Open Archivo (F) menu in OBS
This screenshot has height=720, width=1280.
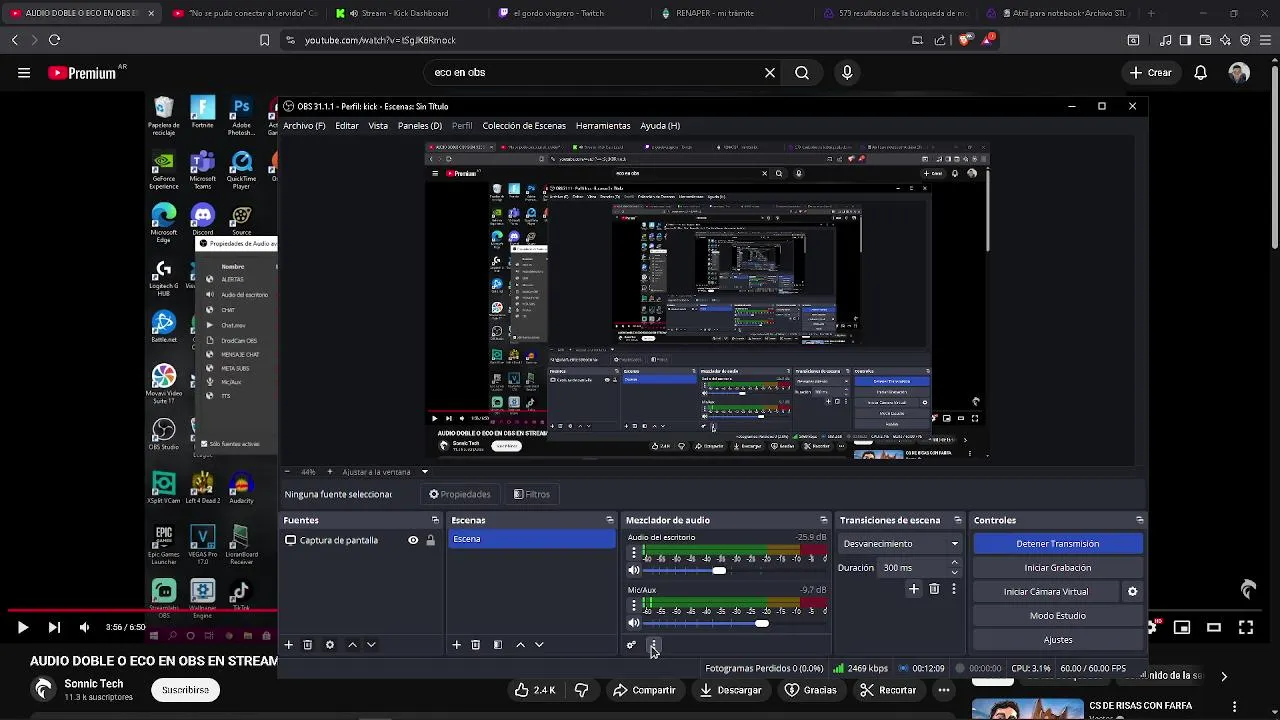[x=304, y=126]
